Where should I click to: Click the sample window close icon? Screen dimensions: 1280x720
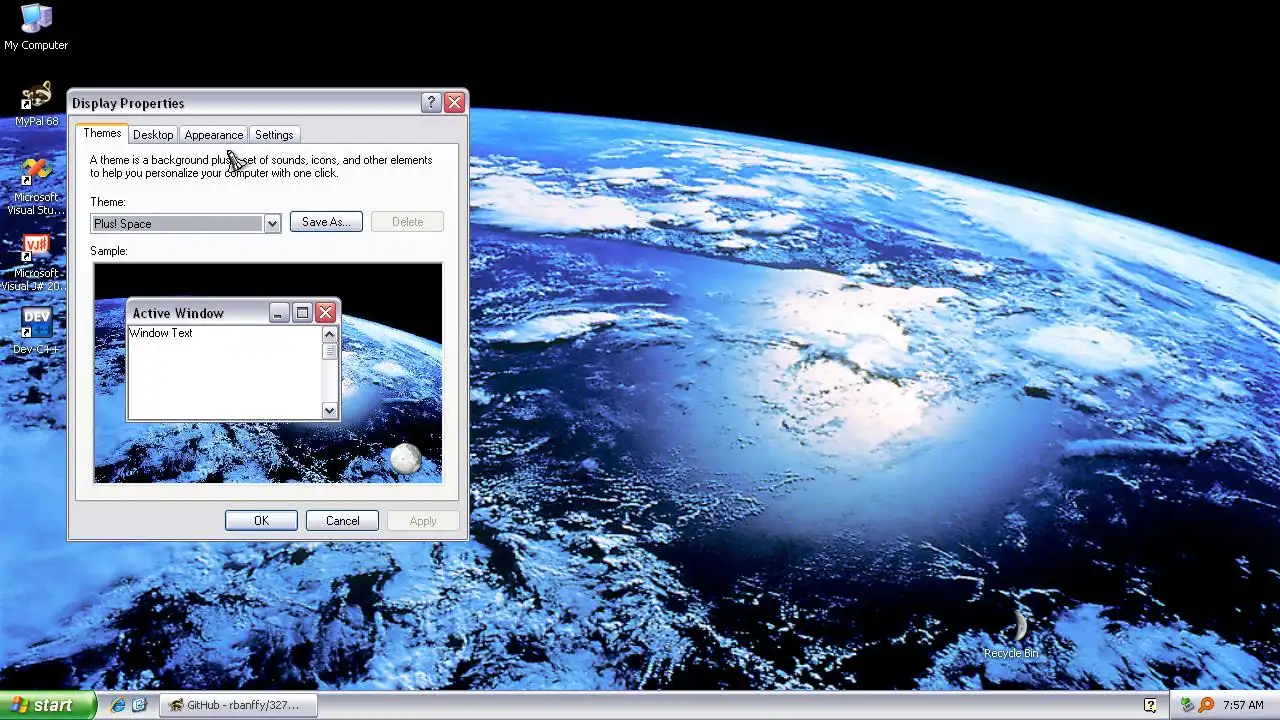point(325,313)
